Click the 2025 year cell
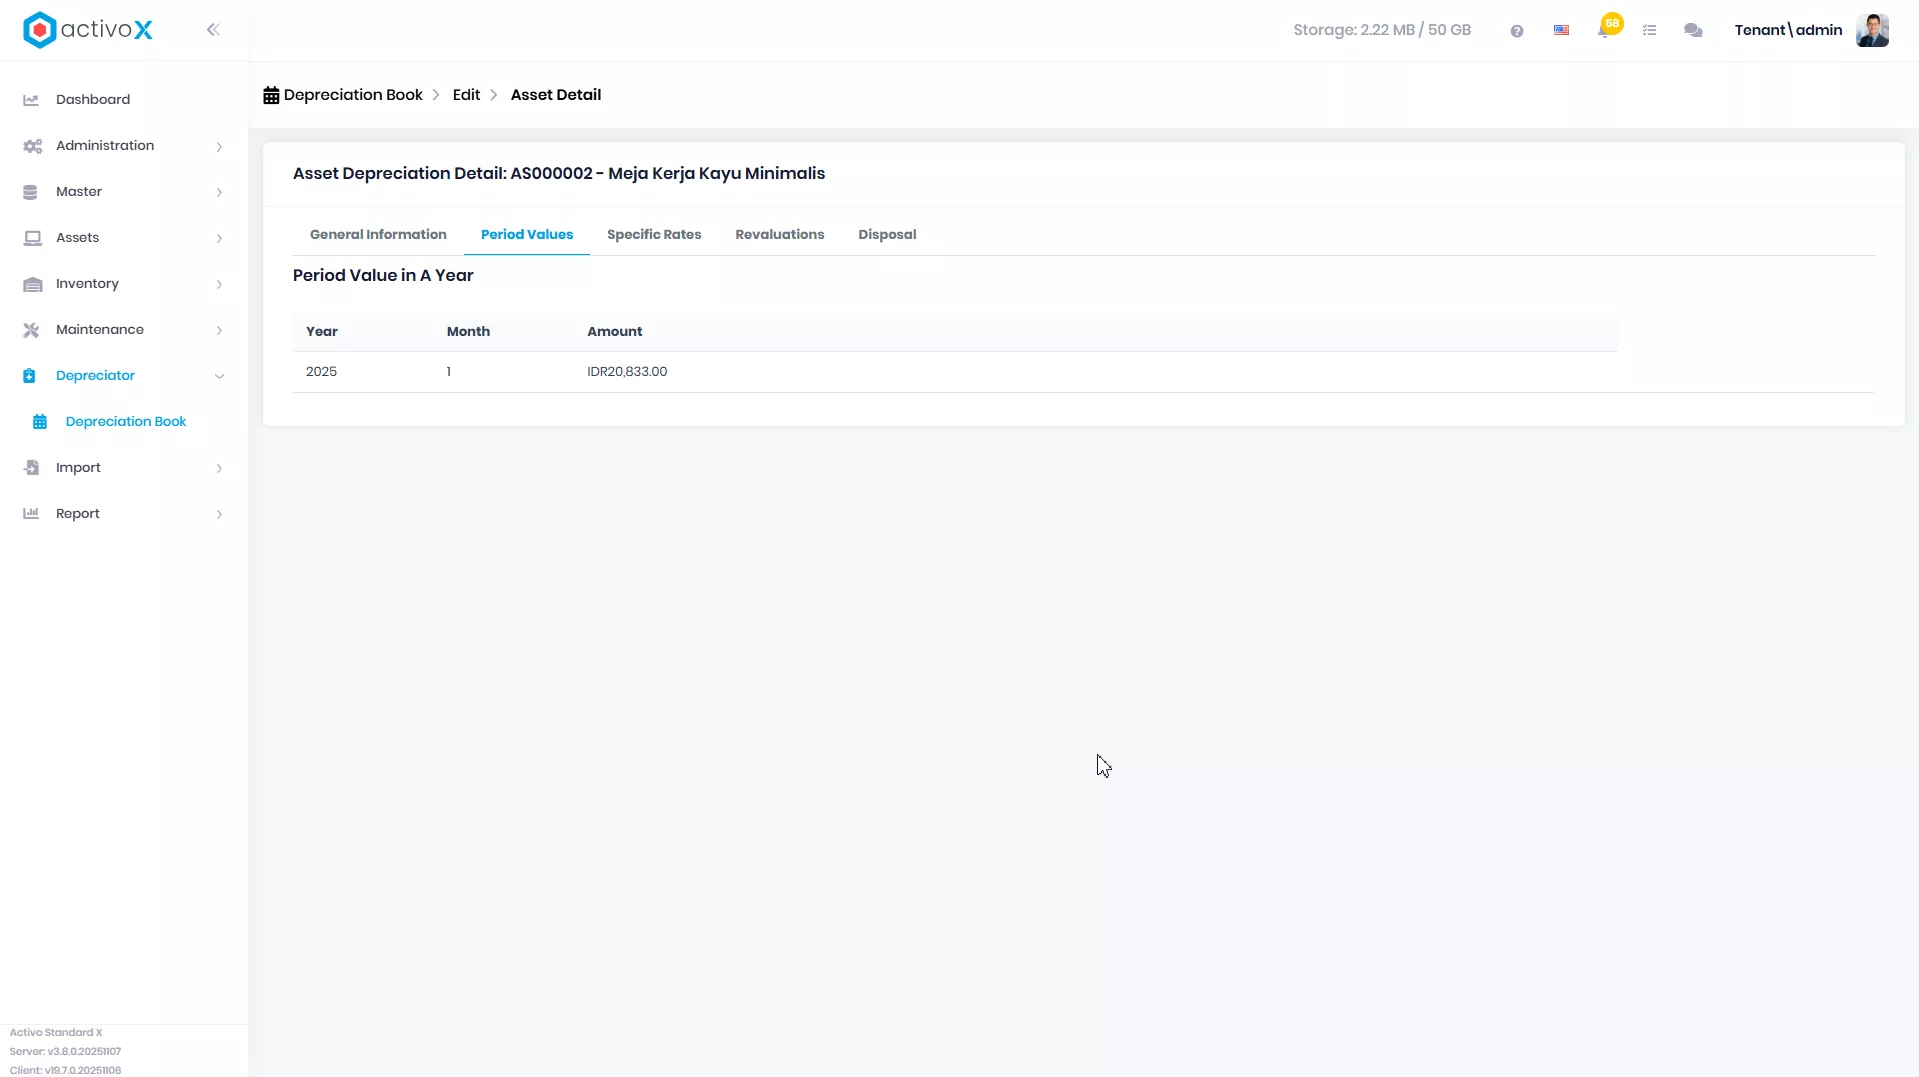 click(321, 372)
